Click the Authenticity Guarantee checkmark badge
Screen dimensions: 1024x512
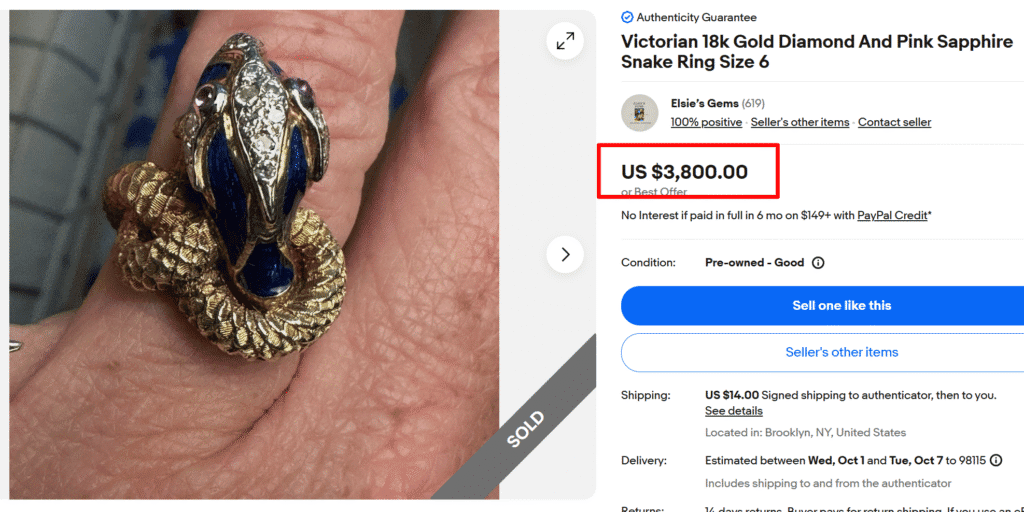[x=627, y=17]
